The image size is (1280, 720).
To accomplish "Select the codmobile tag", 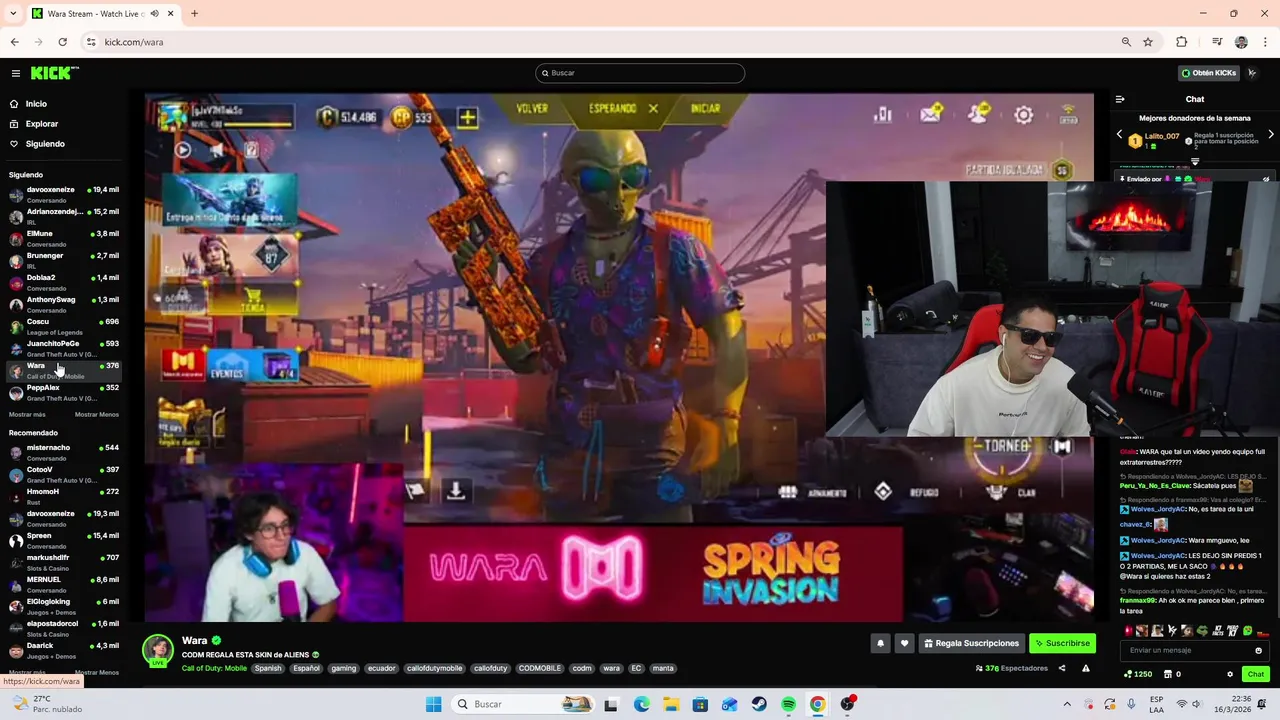I will click(540, 668).
